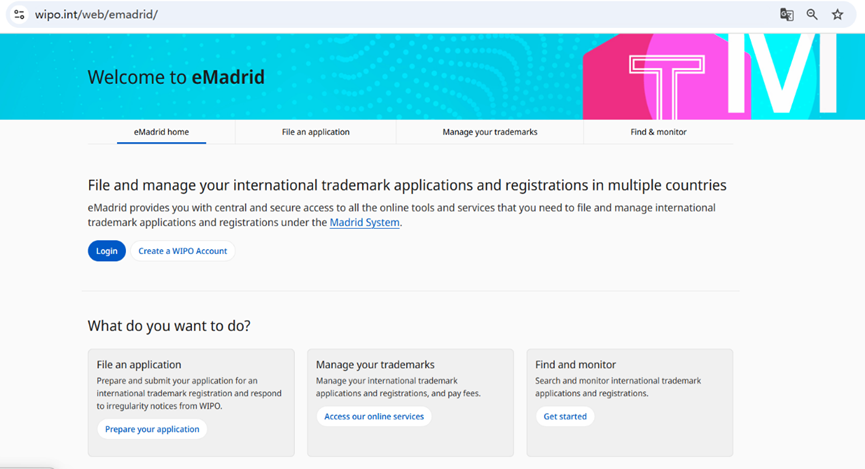Follow the Madrid System link
Image resolution: width=865 pixels, height=469 pixels.
click(x=364, y=222)
